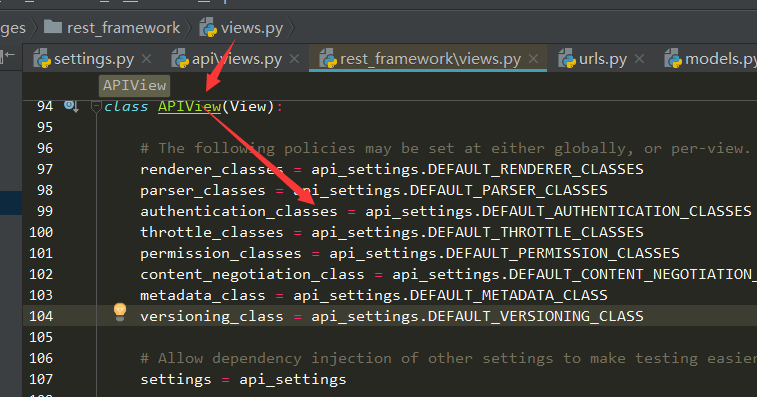Screen dimensions: 757x397
Task: Switch to the api\views.py tab
Action: 237,59
